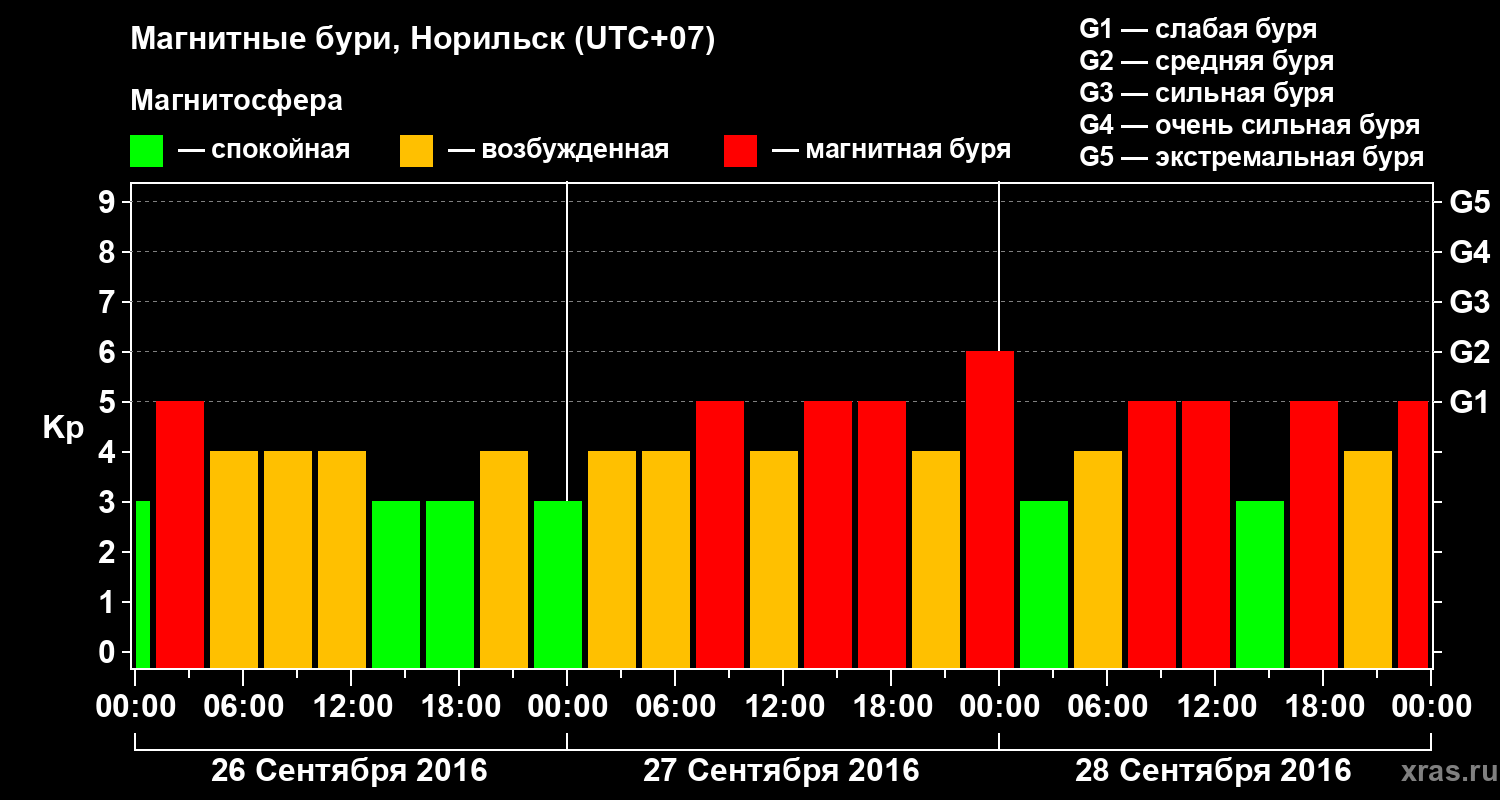Click the orange bar just before the Kp 6 bar
This screenshot has width=1500, height=800.
click(936, 559)
